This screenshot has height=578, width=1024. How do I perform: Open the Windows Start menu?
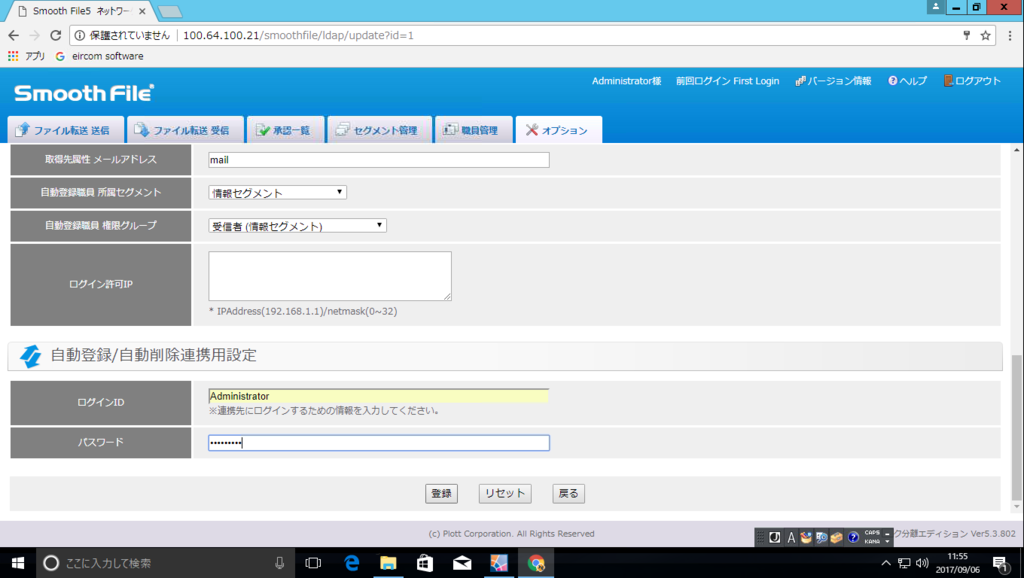[18, 563]
